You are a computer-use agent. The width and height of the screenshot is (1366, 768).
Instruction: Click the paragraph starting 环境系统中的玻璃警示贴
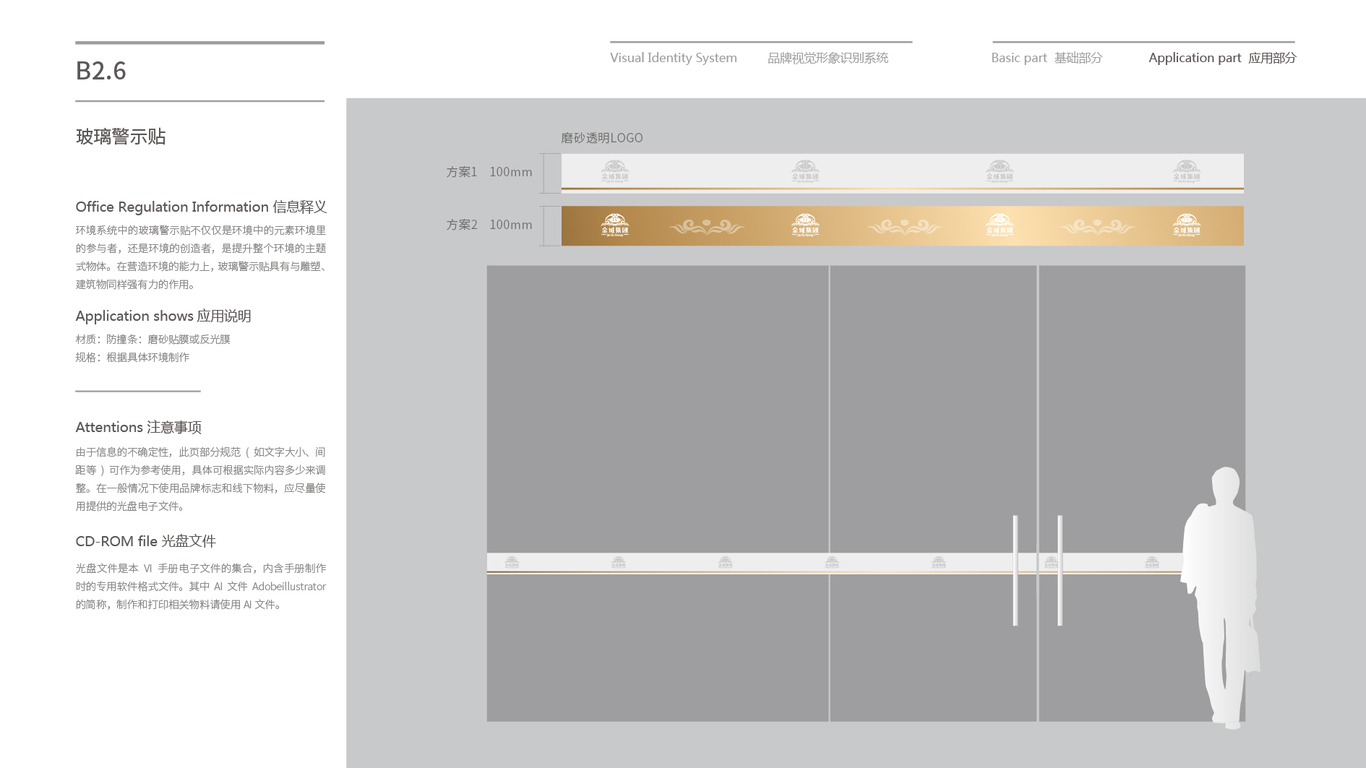201,257
